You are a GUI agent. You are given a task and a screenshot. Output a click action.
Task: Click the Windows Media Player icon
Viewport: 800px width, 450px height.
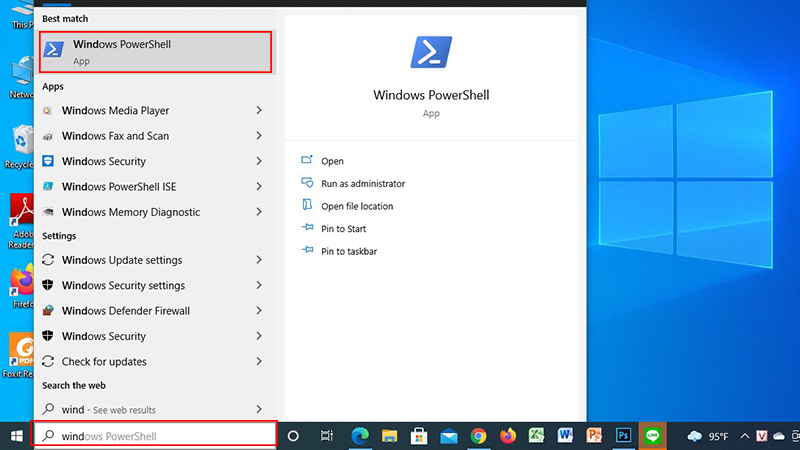[x=47, y=111]
